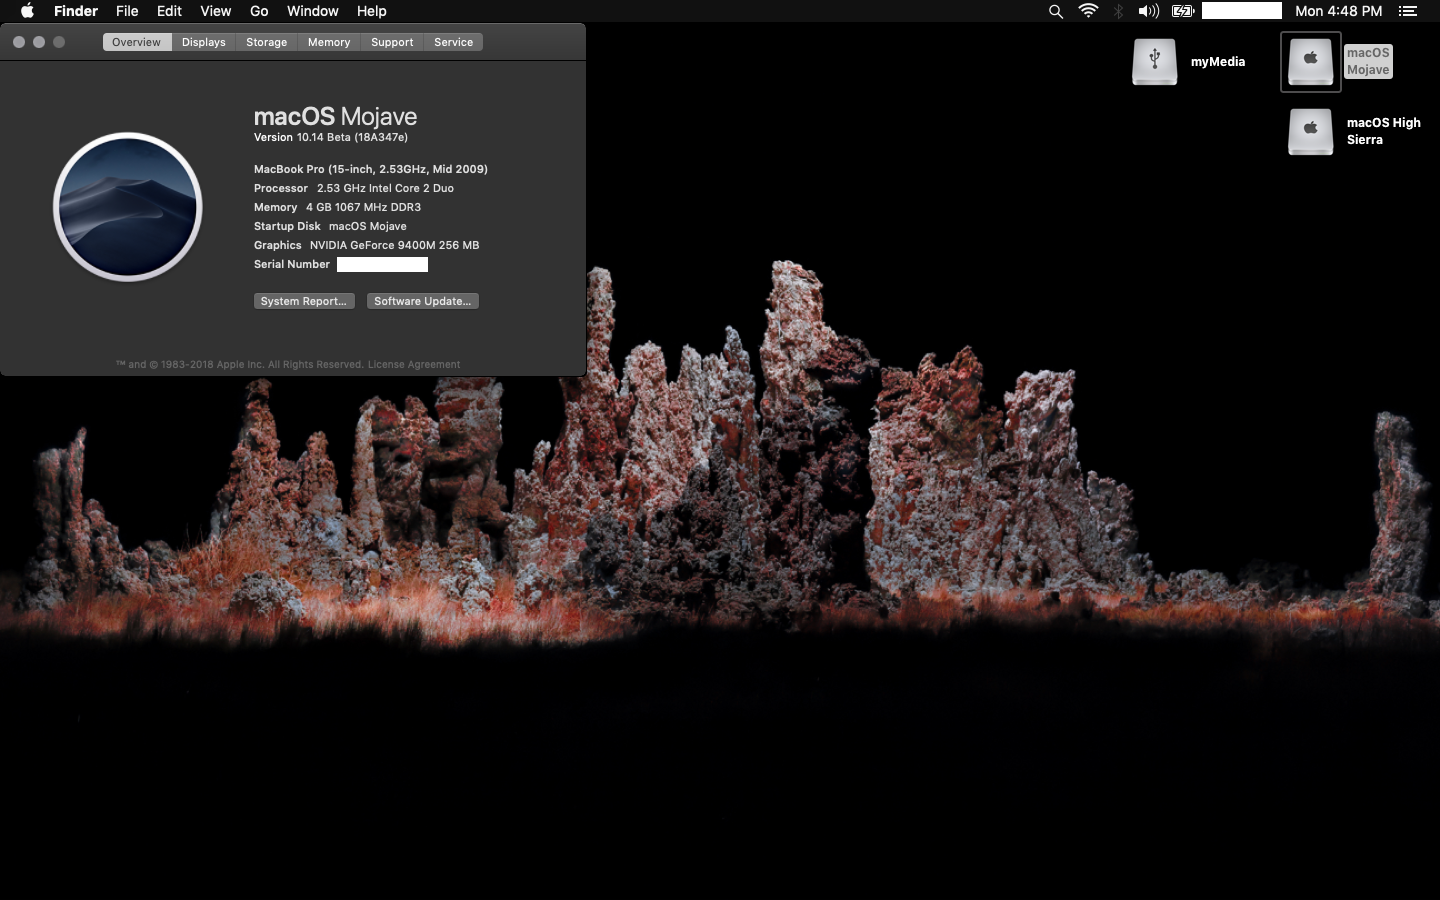Screen dimensions: 1440x900
Task: Click the redacted Serial Number field
Action: point(382,264)
